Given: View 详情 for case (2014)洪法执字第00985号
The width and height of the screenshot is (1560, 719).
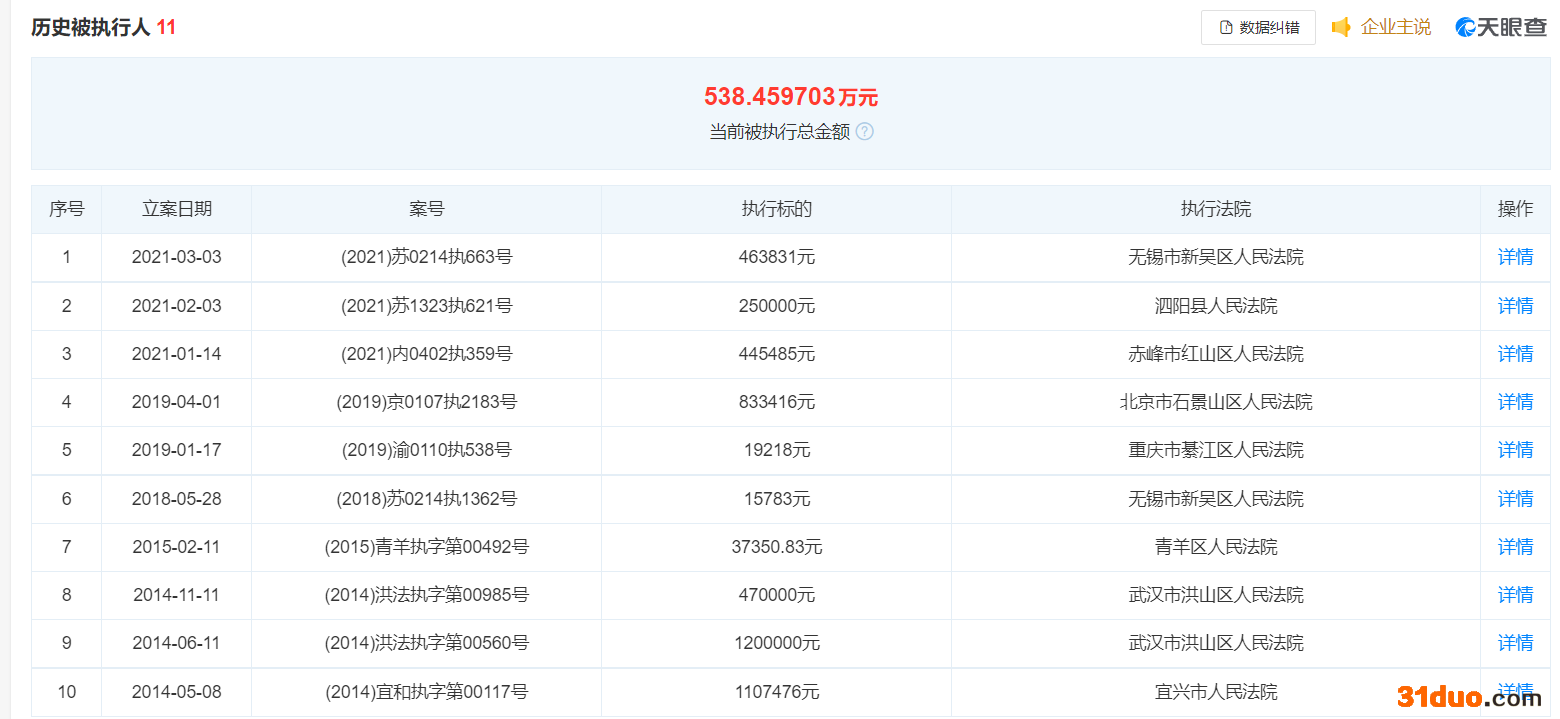Looking at the screenshot, I should [x=1515, y=595].
